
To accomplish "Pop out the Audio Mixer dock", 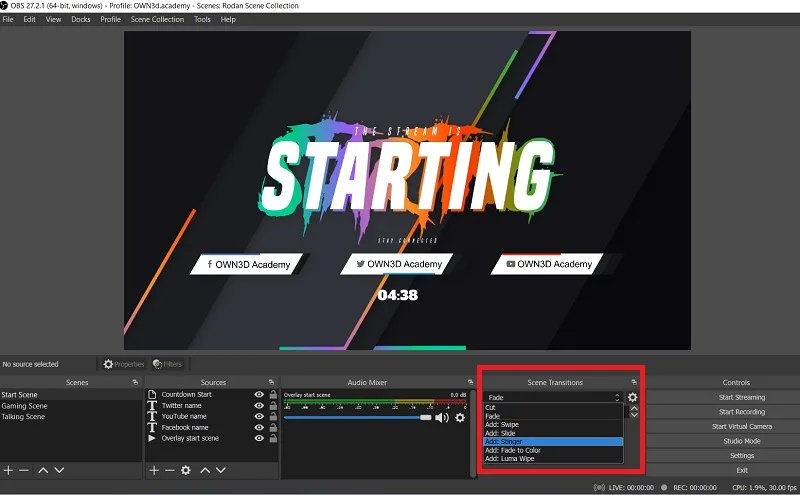I will [x=470, y=382].
